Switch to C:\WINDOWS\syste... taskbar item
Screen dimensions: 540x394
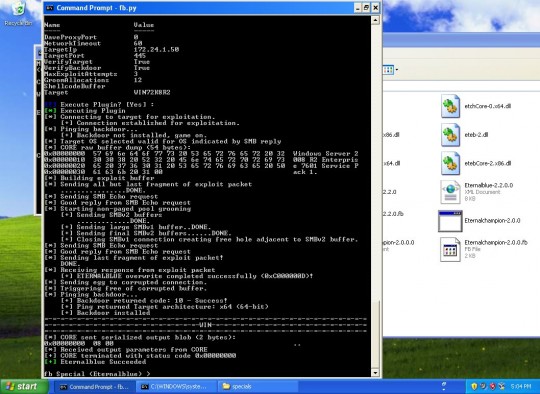tap(176, 387)
